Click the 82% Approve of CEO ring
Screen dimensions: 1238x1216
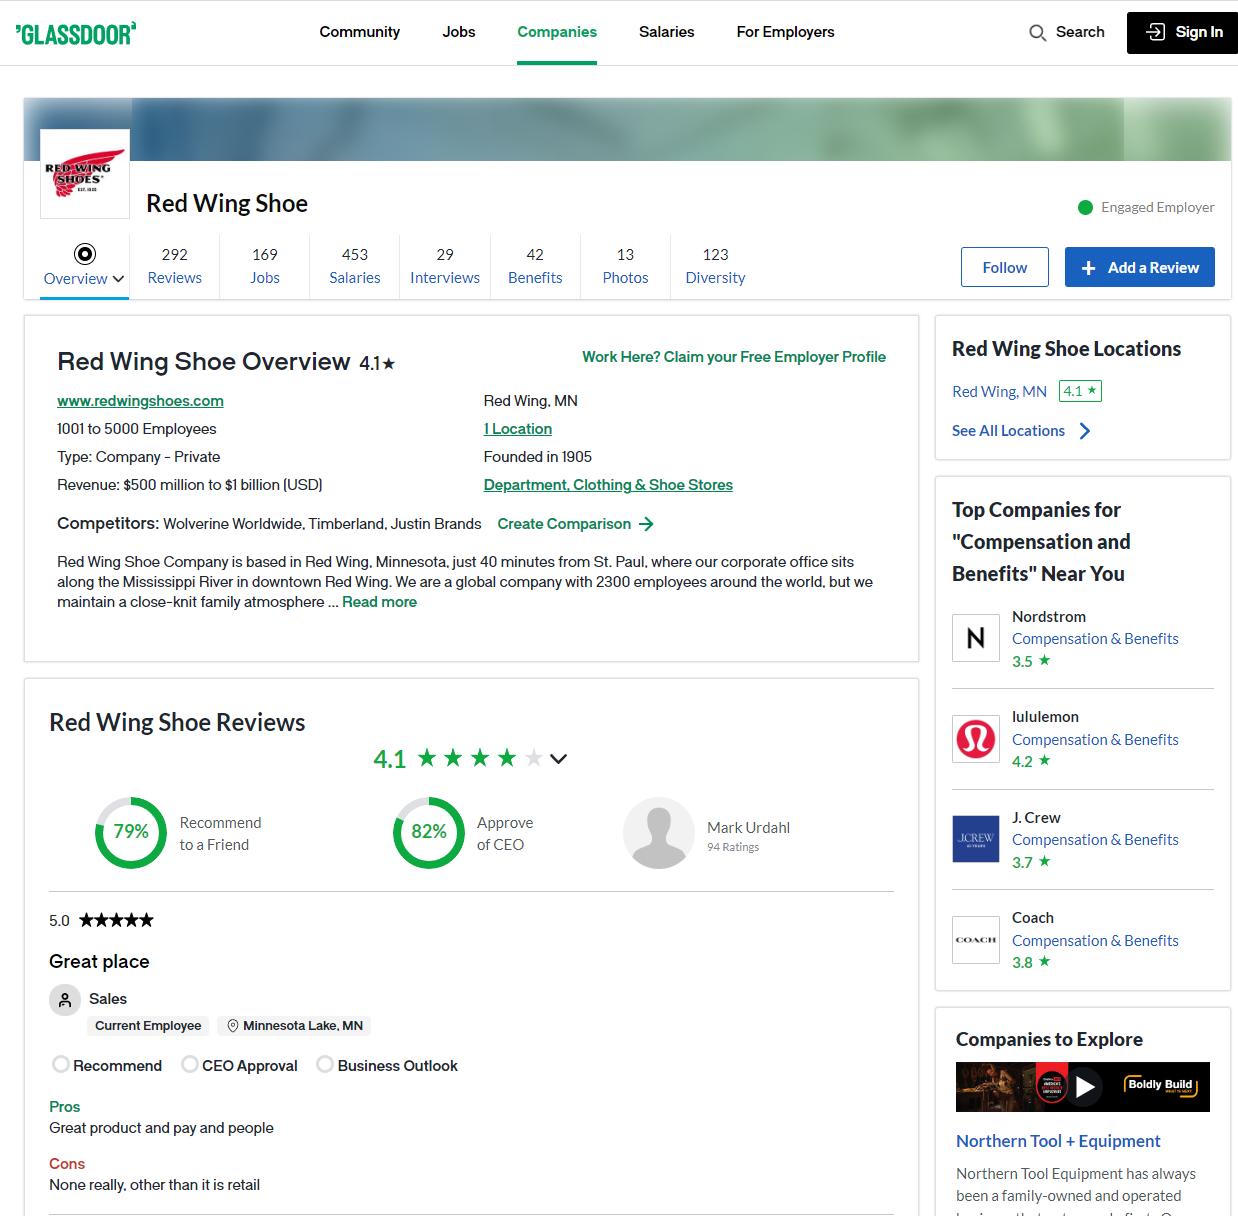429,832
